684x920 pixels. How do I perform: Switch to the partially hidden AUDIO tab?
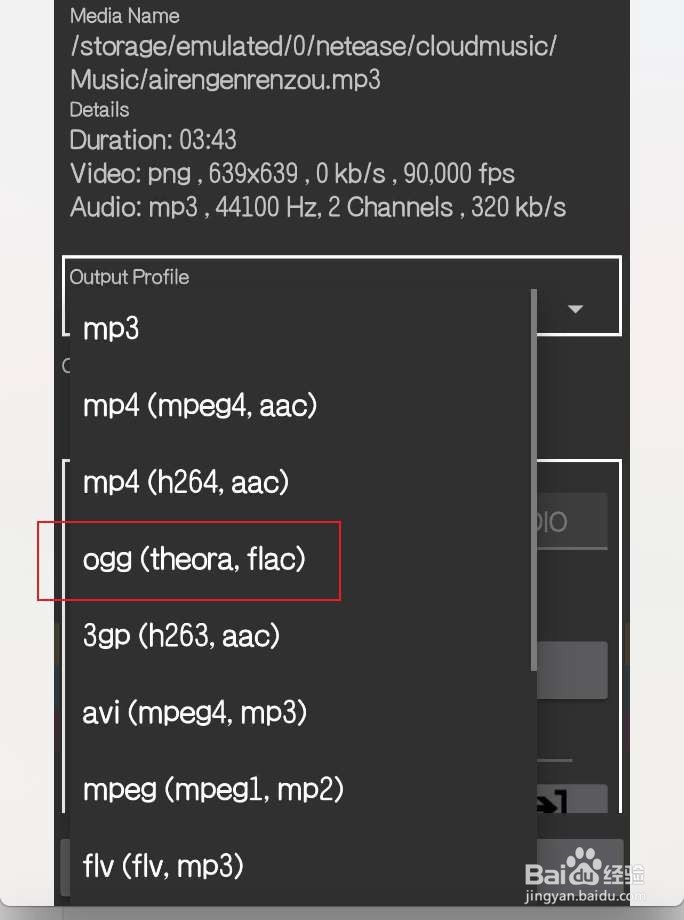572,521
